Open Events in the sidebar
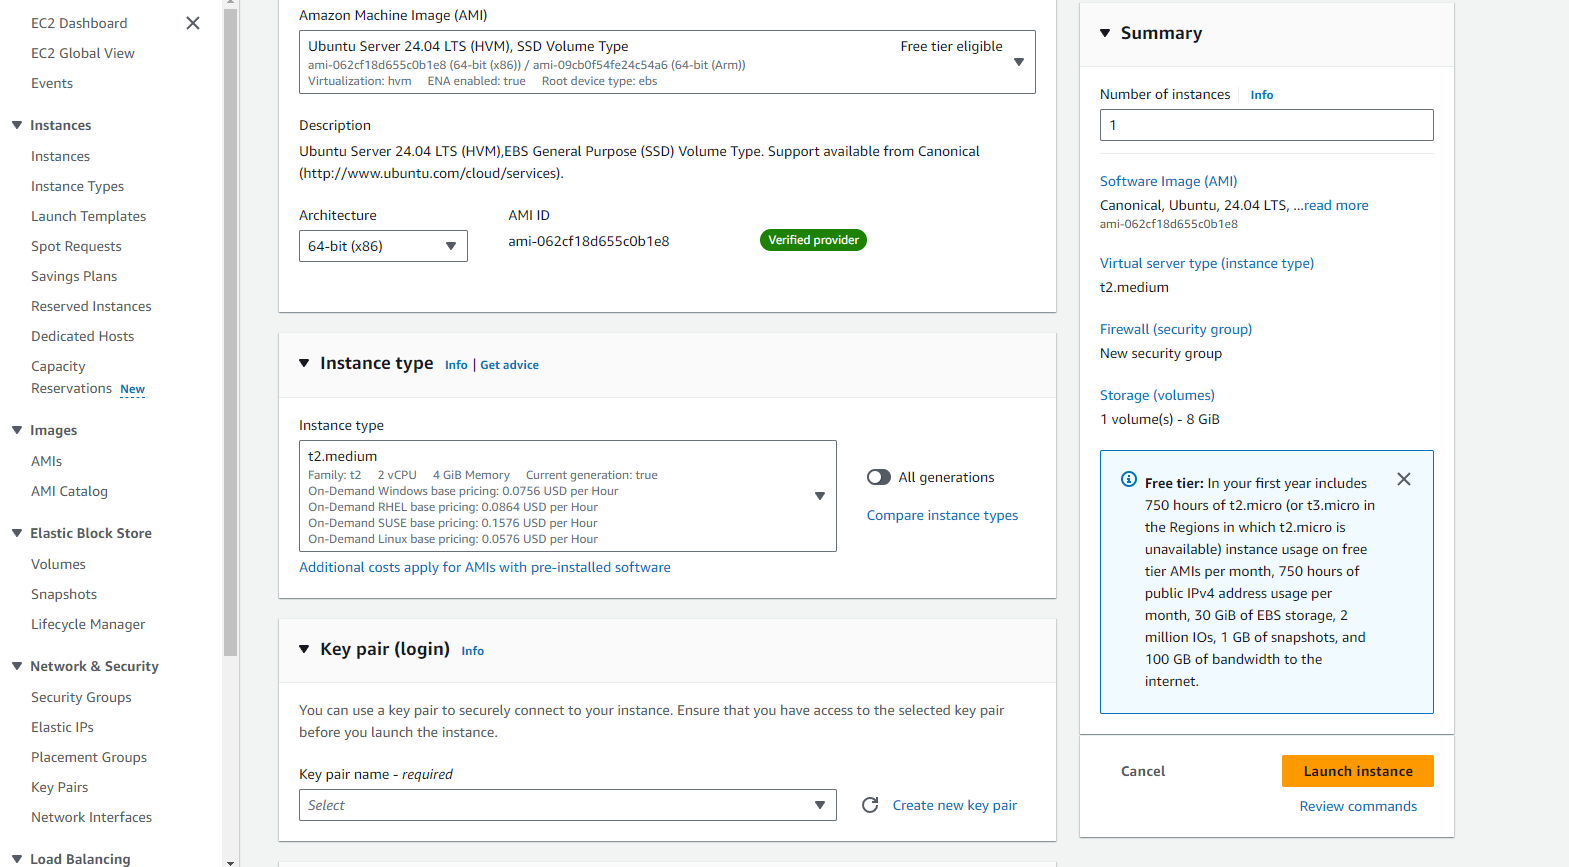Screen dimensions: 1569x867 pos(52,83)
